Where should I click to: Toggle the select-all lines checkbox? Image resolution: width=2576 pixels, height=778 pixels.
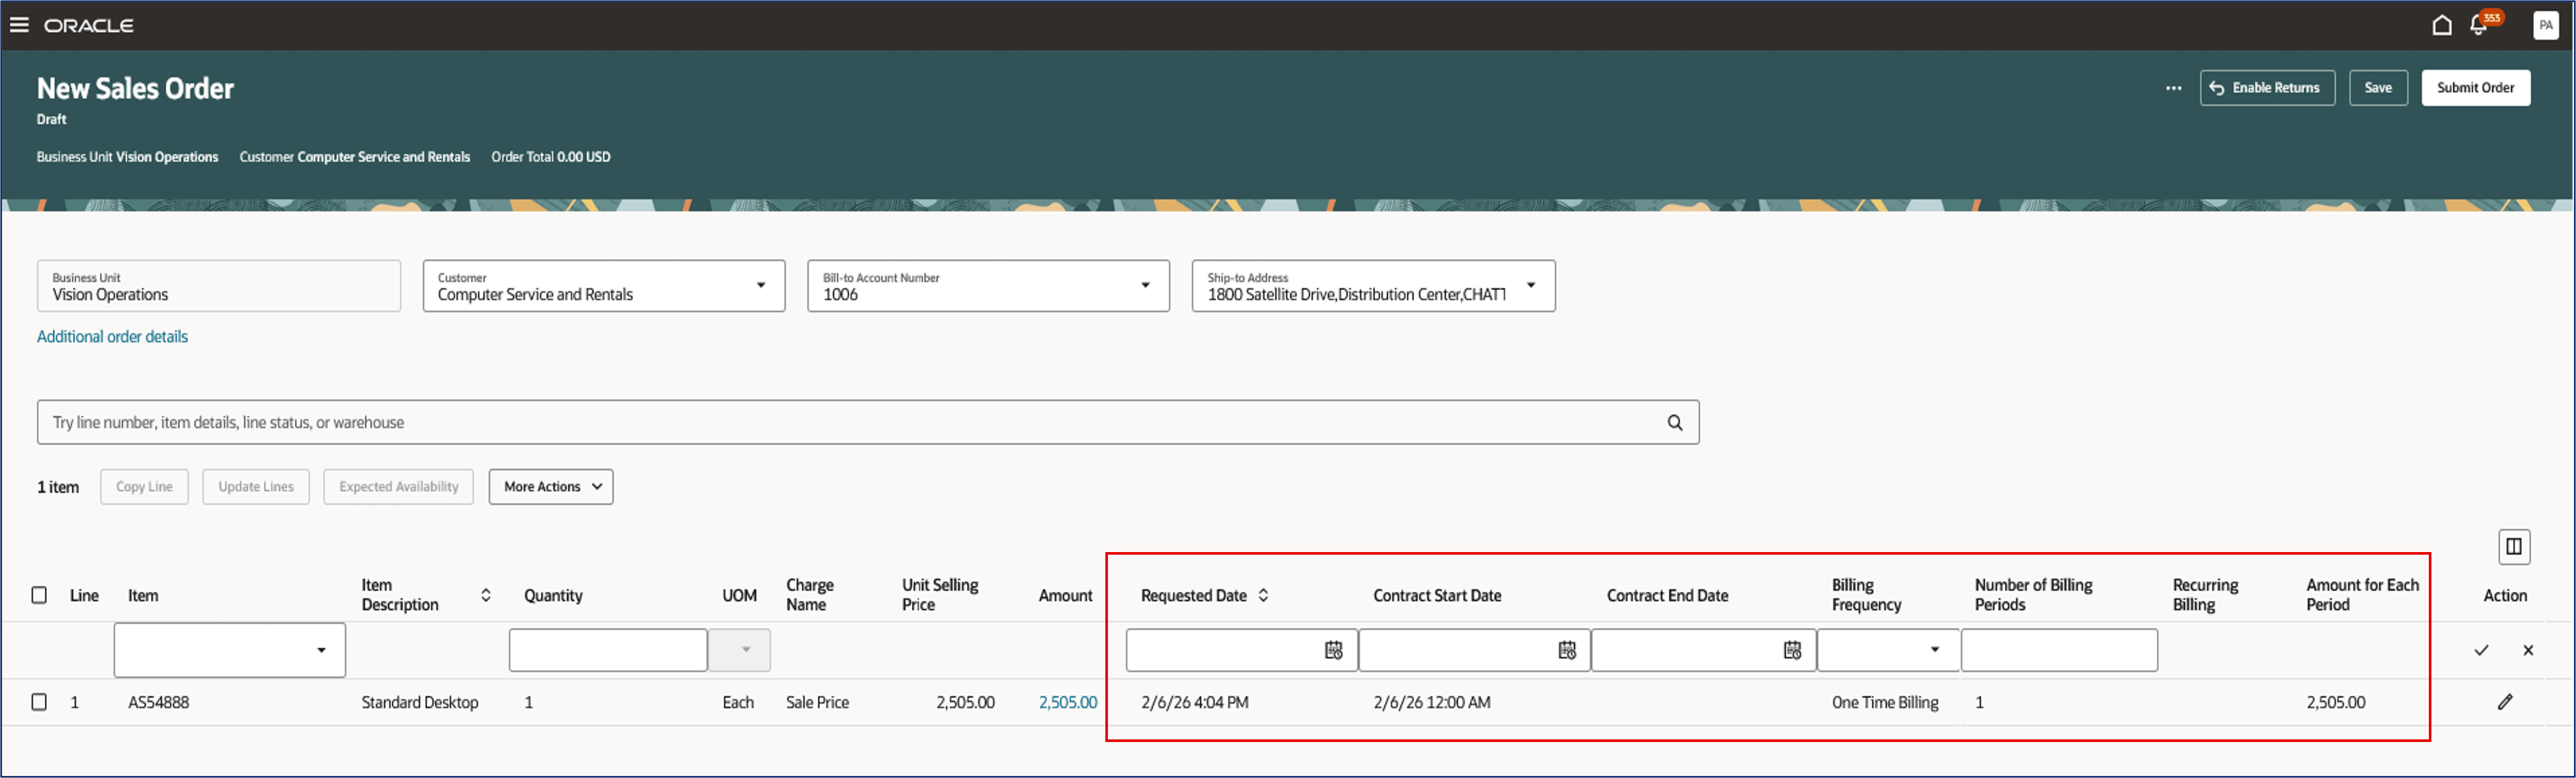coord(39,594)
